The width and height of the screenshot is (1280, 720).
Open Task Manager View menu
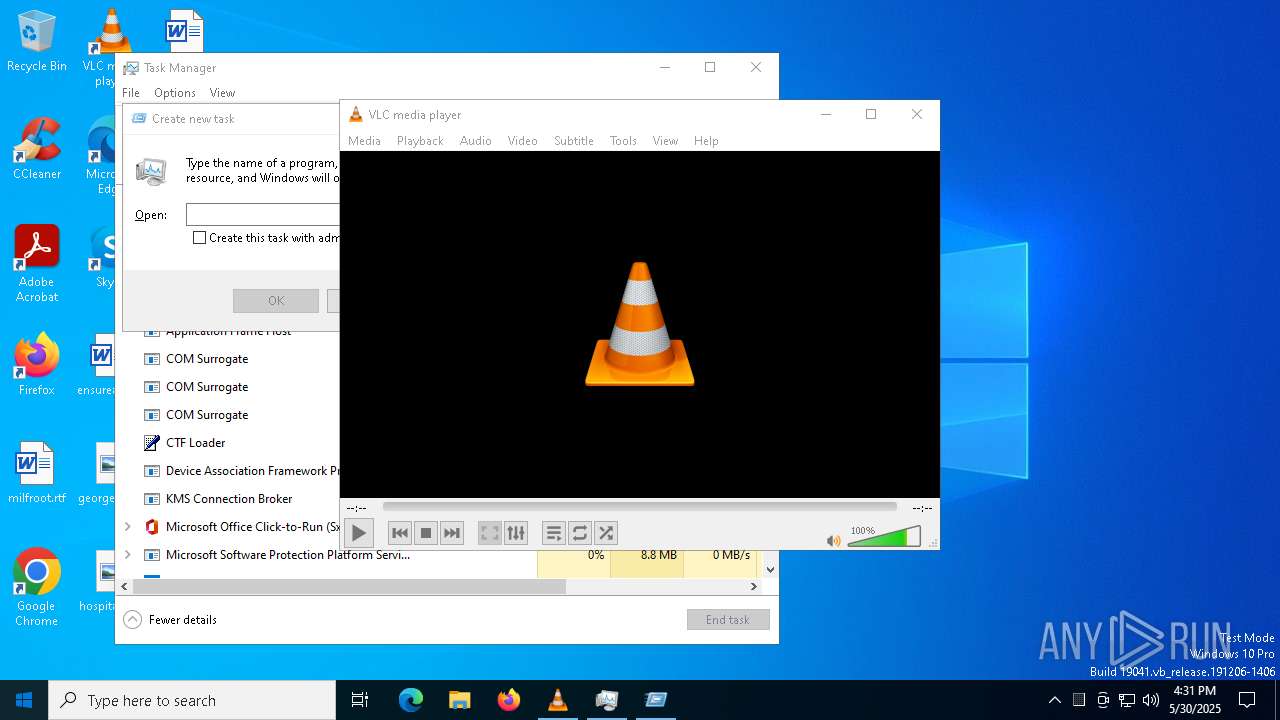[x=222, y=93]
